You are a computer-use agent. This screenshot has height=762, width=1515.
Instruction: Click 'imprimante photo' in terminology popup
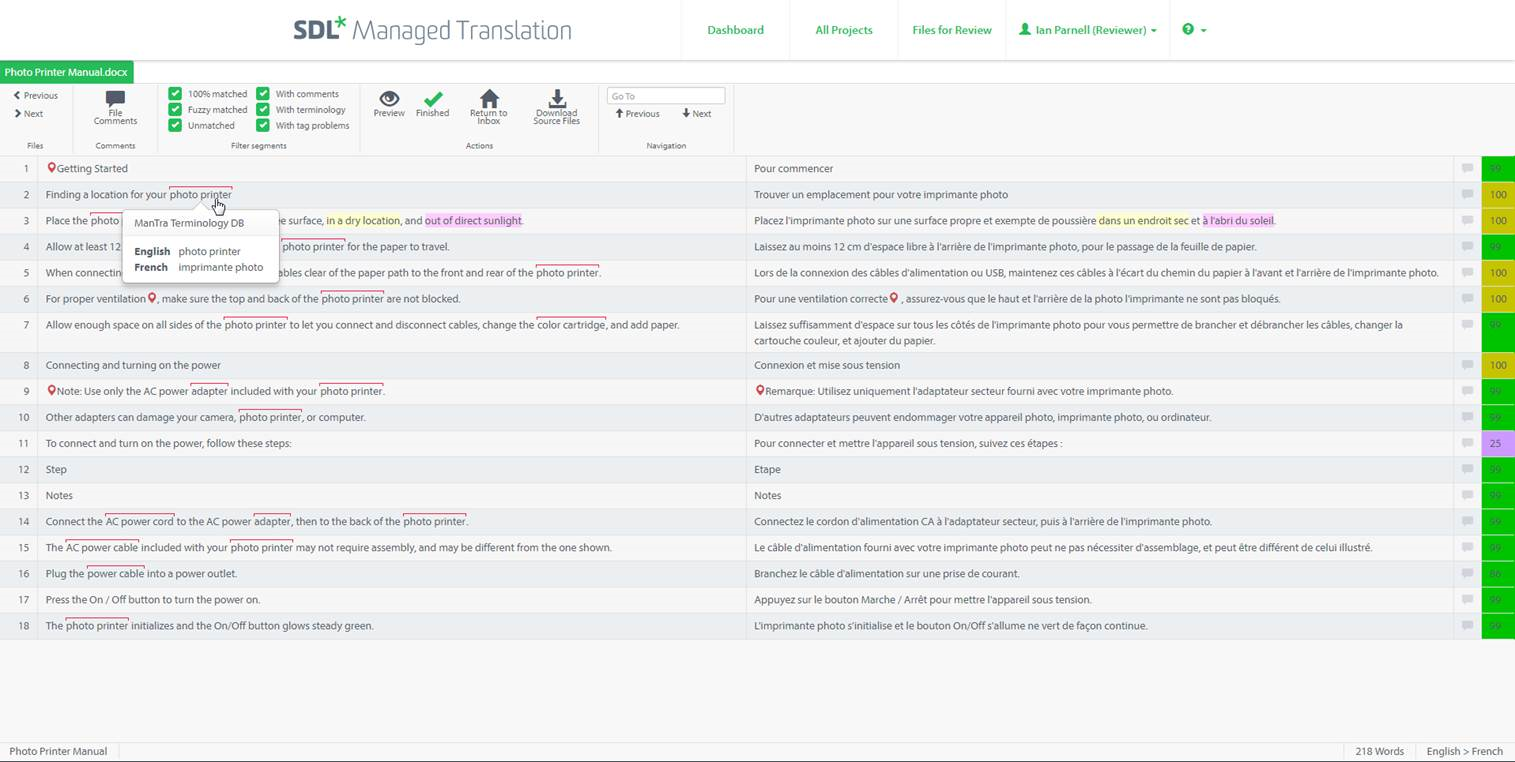click(221, 267)
